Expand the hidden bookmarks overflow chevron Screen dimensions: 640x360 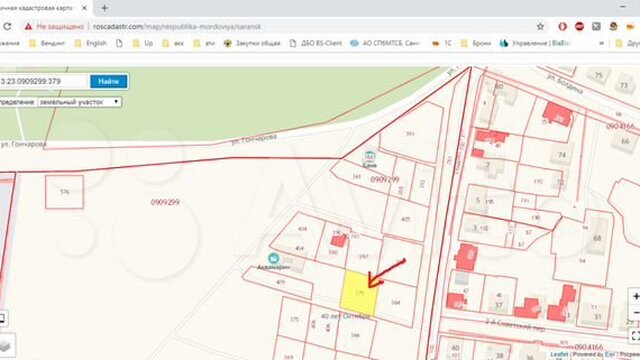(601, 43)
